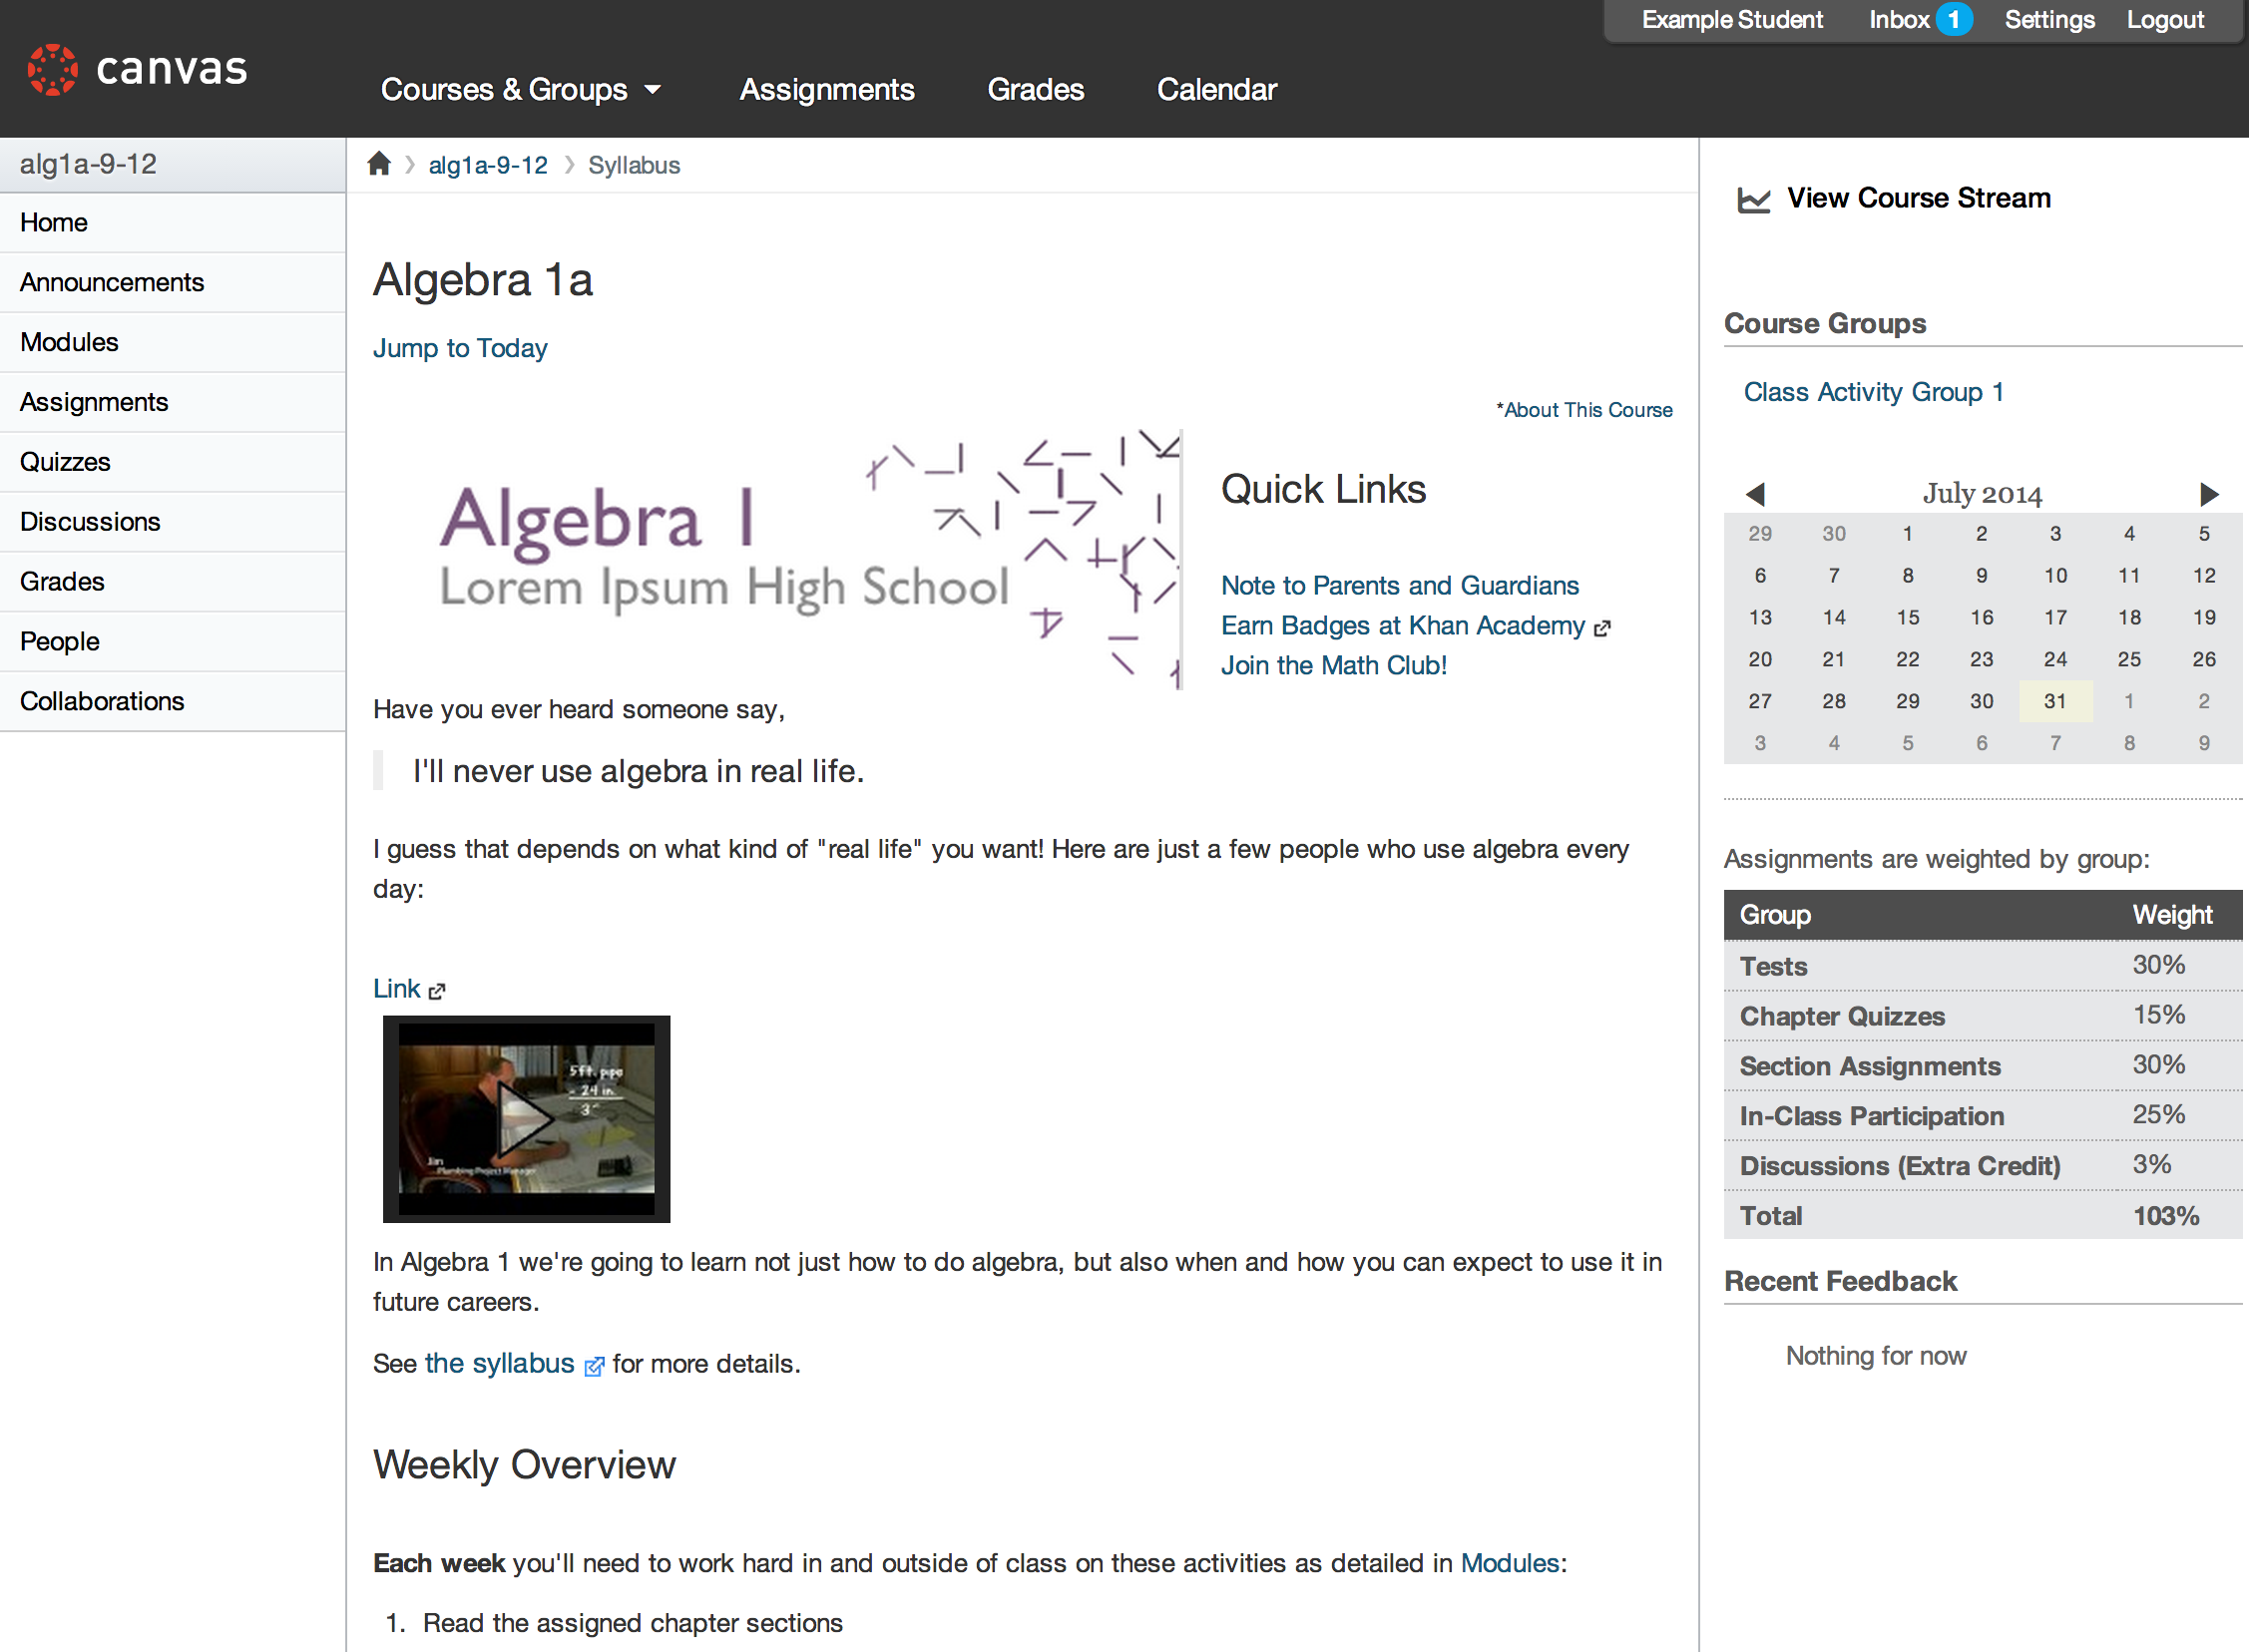Click the Section Assignments weight row
2249x1652 pixels.
[1982, 1066]
